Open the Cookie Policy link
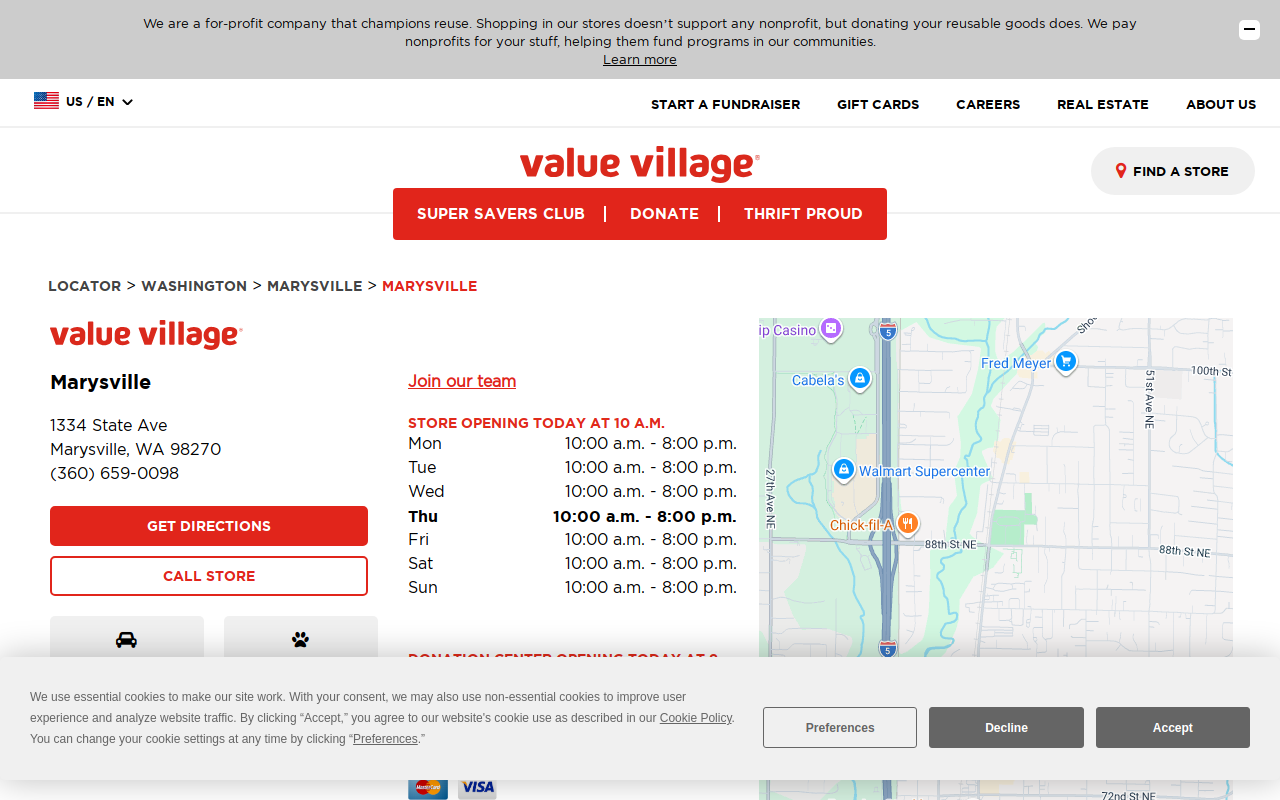 click(696, 718)
